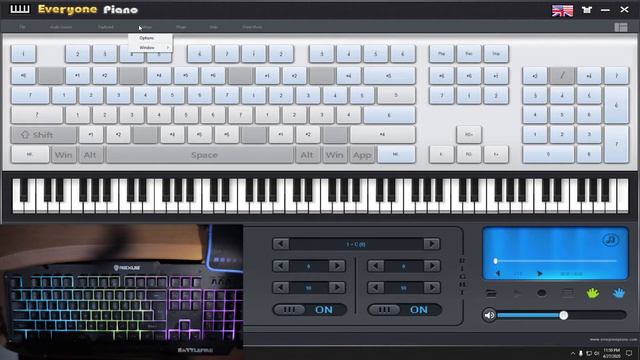Toggle the blue right-hand icon
640x360 pixels.
pyautogui.click(x=619, y=293)
